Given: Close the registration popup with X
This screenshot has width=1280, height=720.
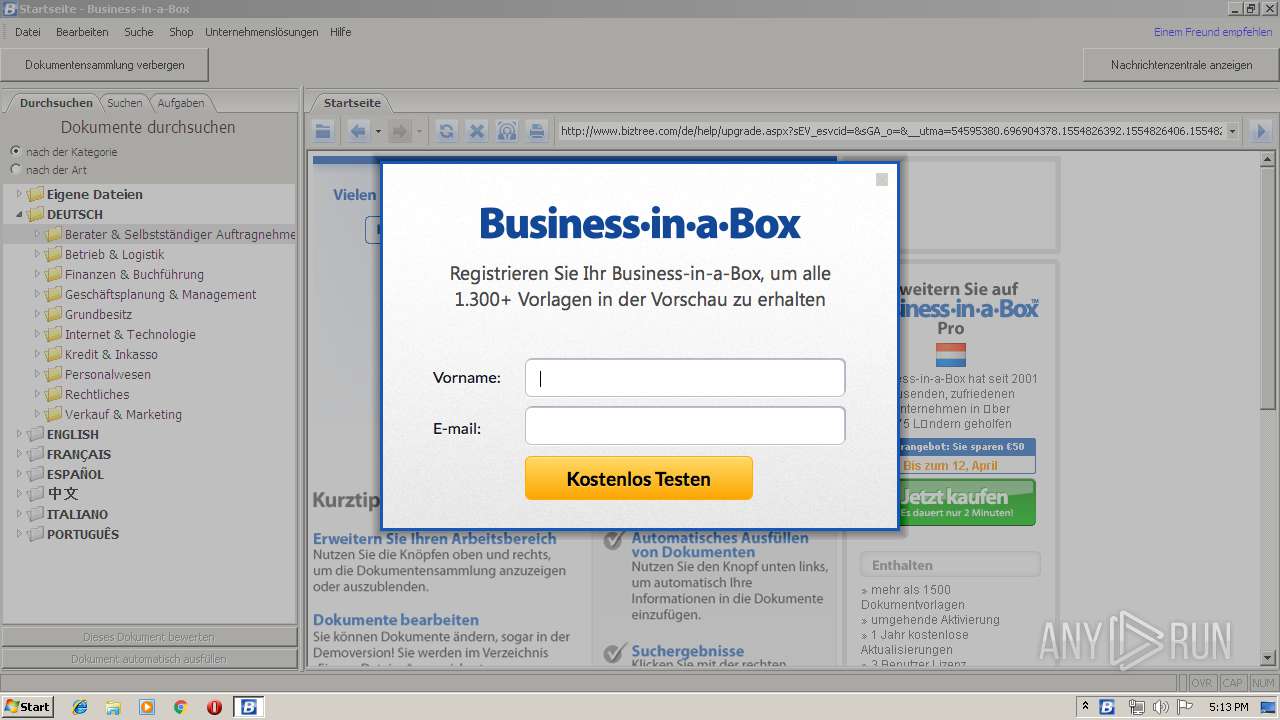Looking at the screenshot, I should 881,180.
